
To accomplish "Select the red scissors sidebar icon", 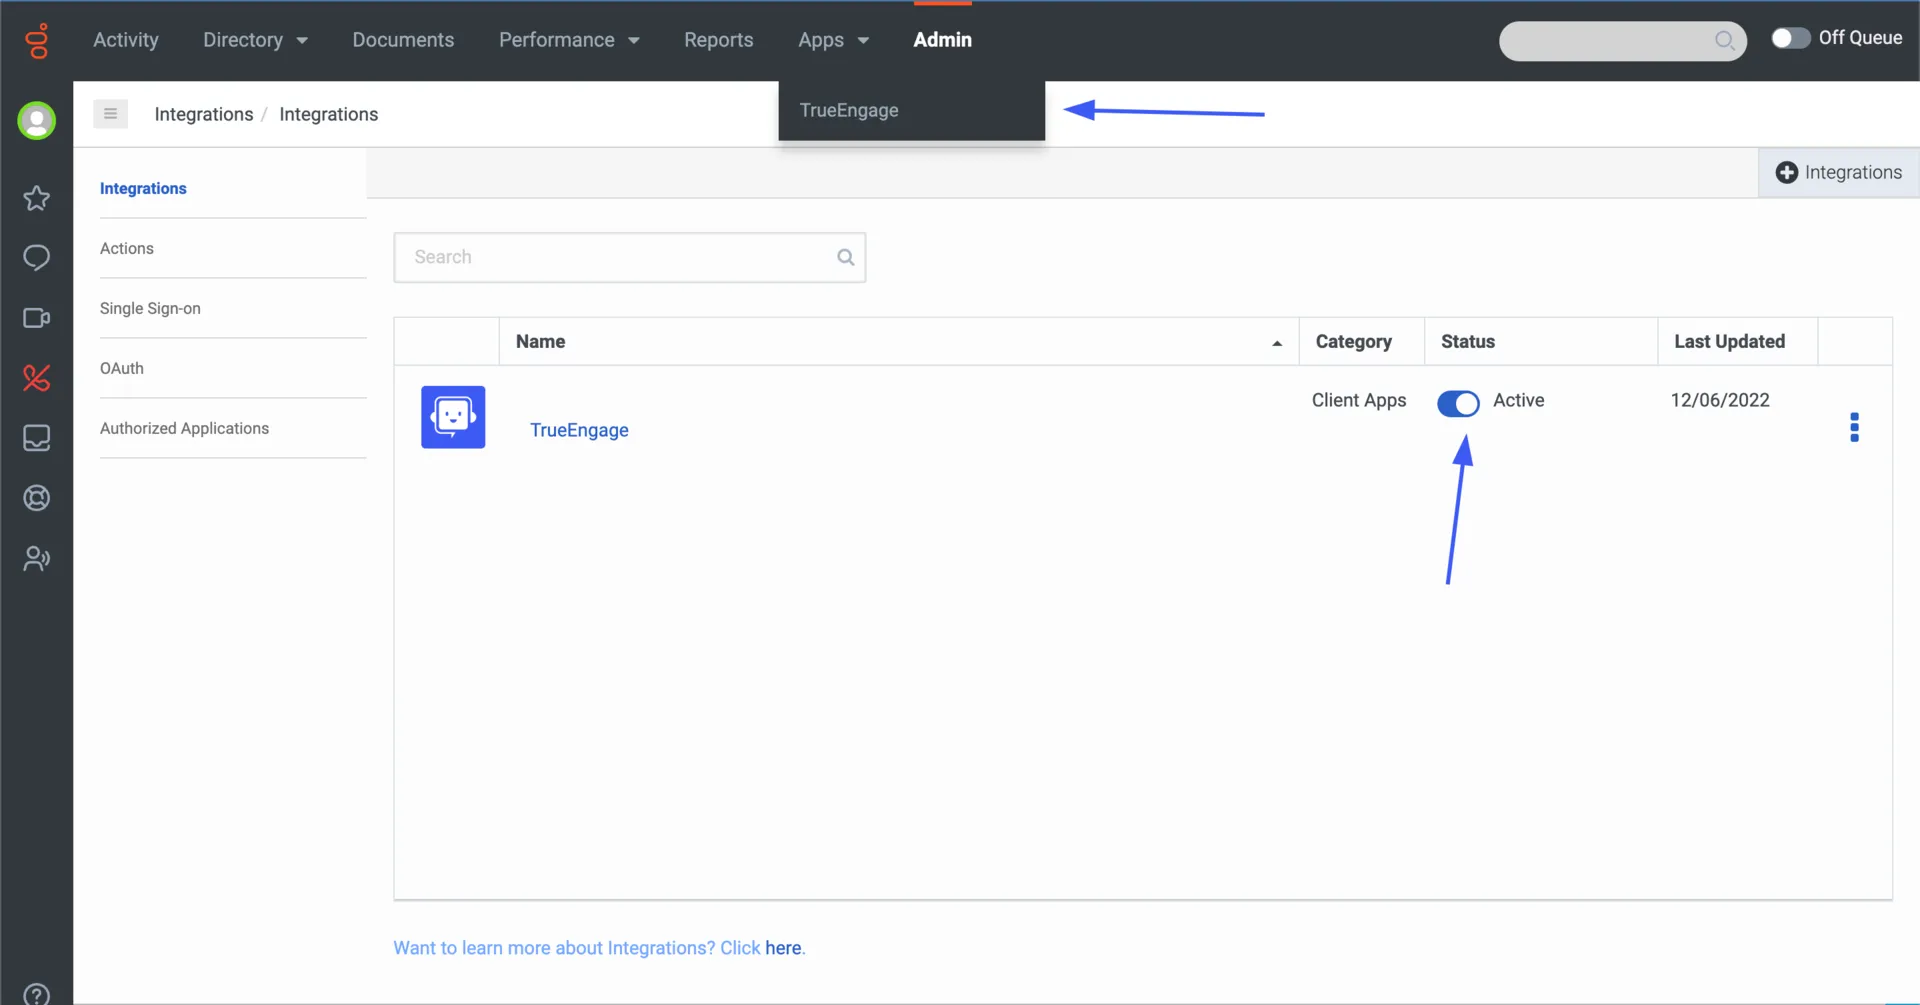I will tap(37, 378).
